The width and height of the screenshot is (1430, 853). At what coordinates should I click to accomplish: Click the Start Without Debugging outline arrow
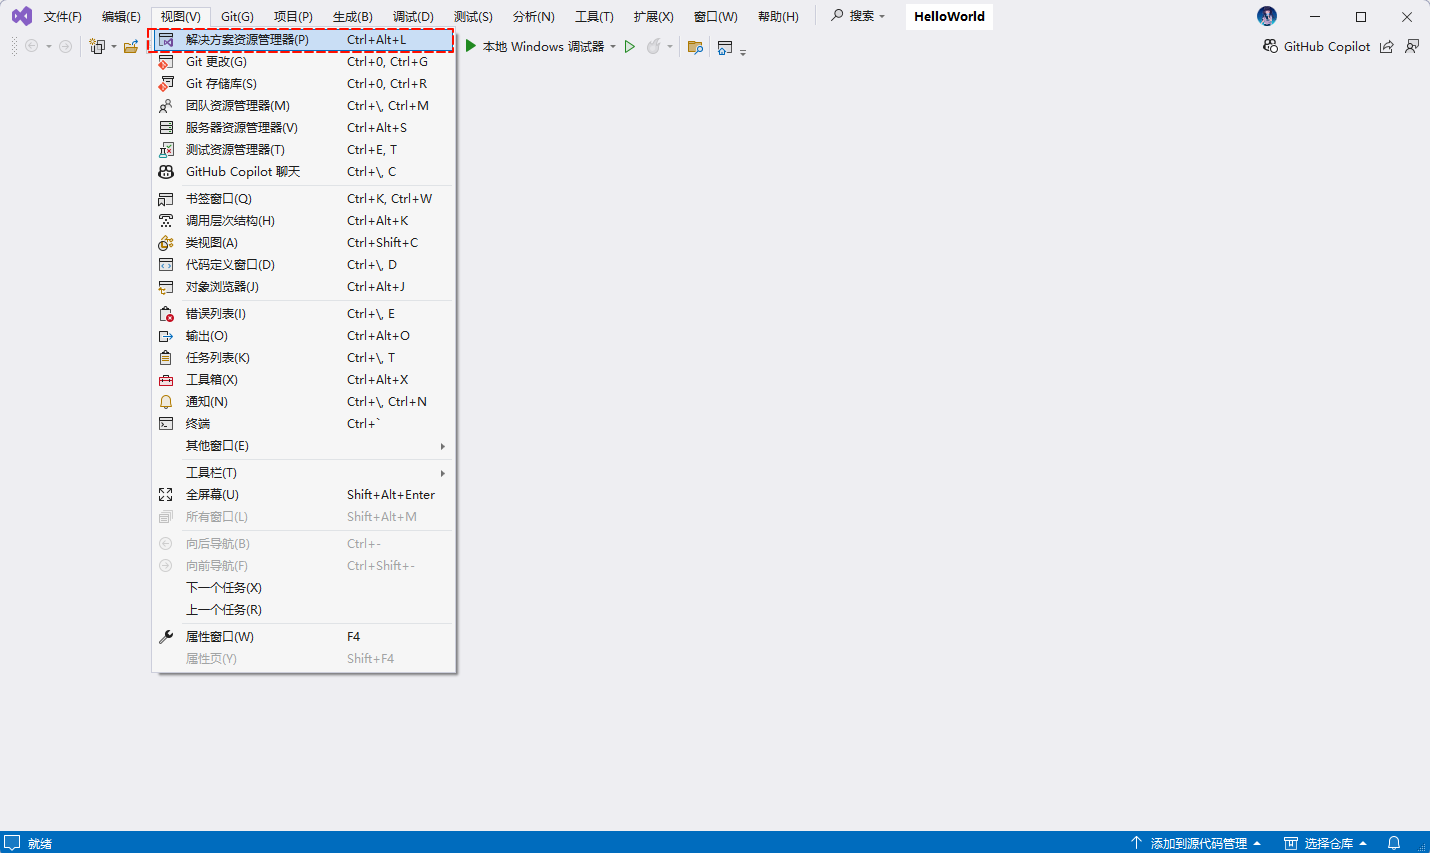630,46
